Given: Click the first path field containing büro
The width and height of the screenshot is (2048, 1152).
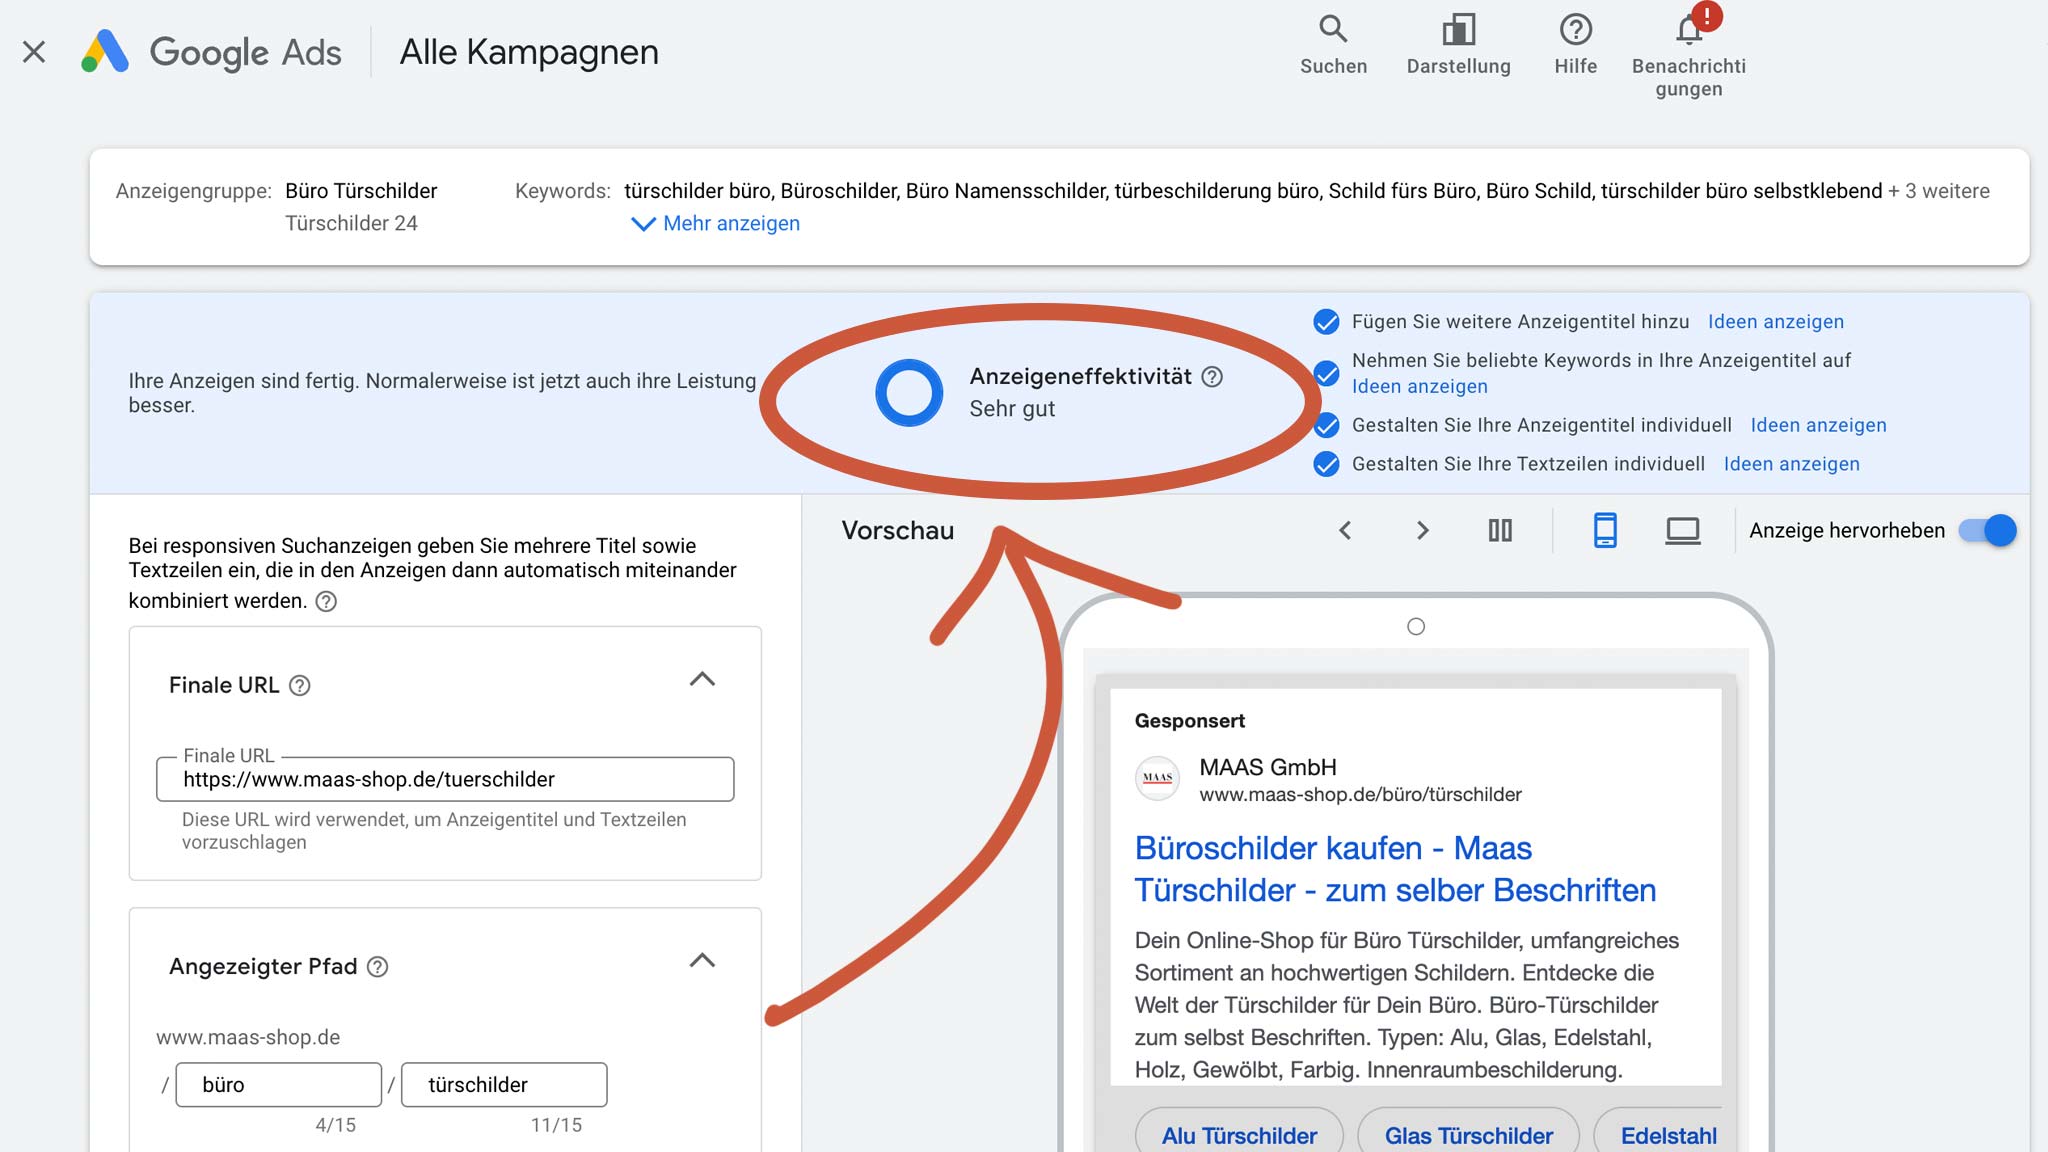Looking at the screenshot, I should (279, 1085).
